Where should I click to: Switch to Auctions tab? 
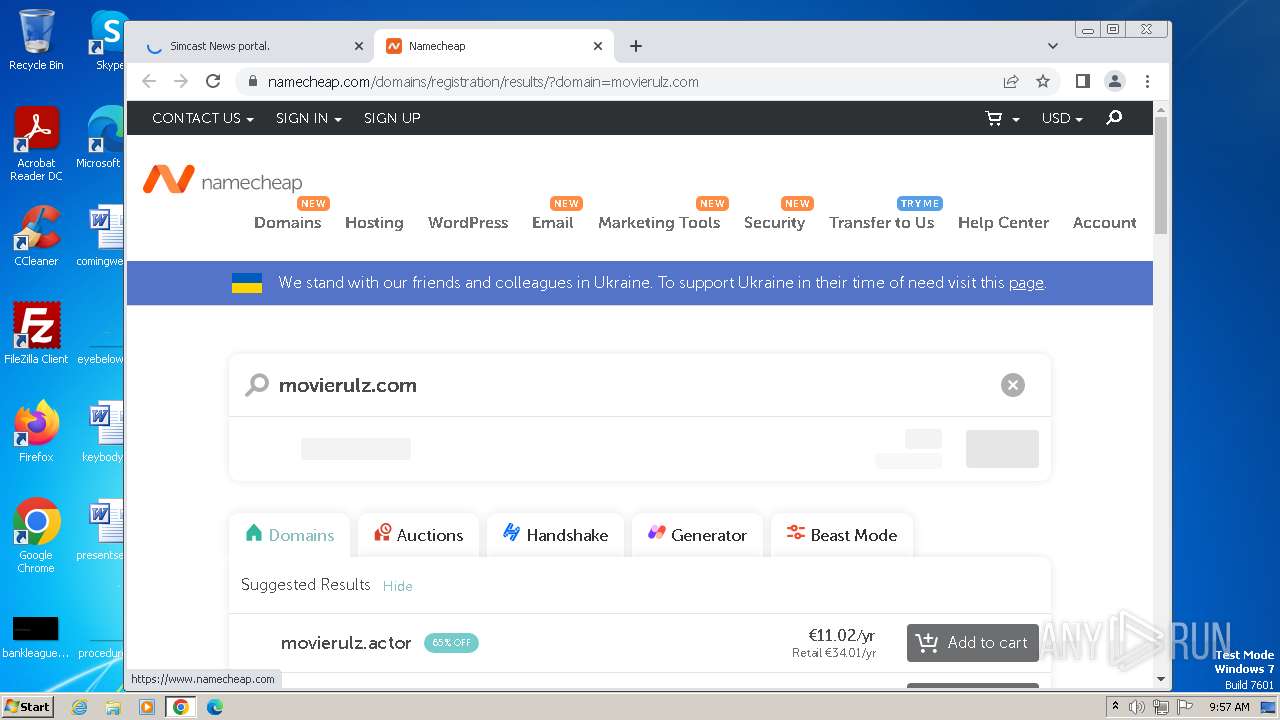pos(418,535)
